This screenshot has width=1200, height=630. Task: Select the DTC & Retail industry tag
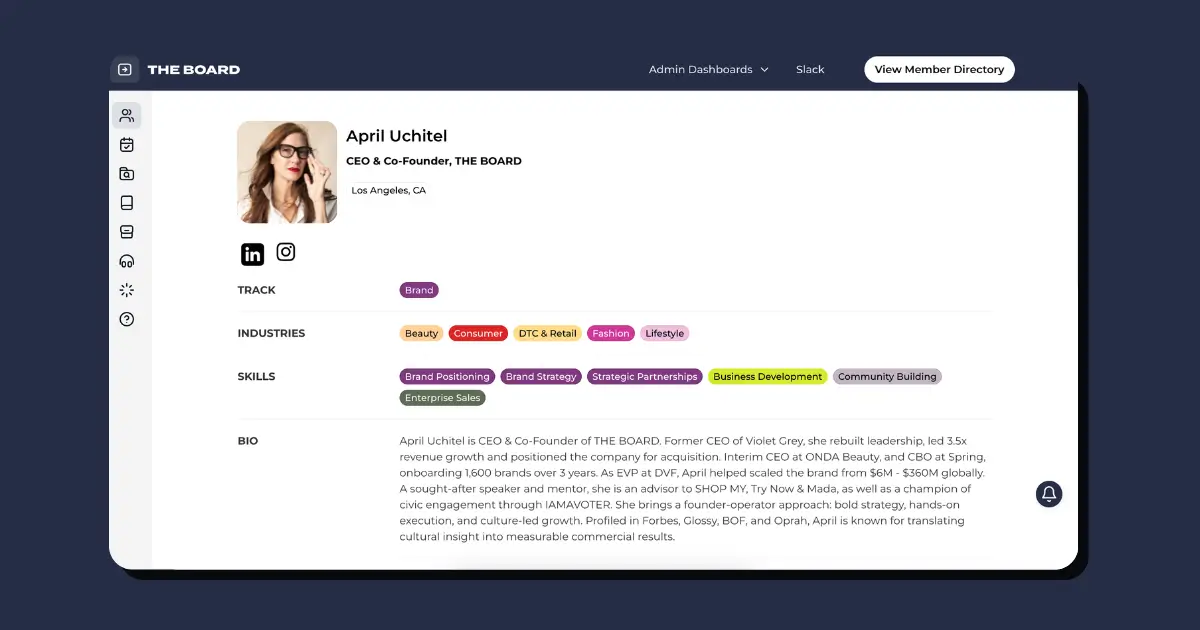pos(548,334)
